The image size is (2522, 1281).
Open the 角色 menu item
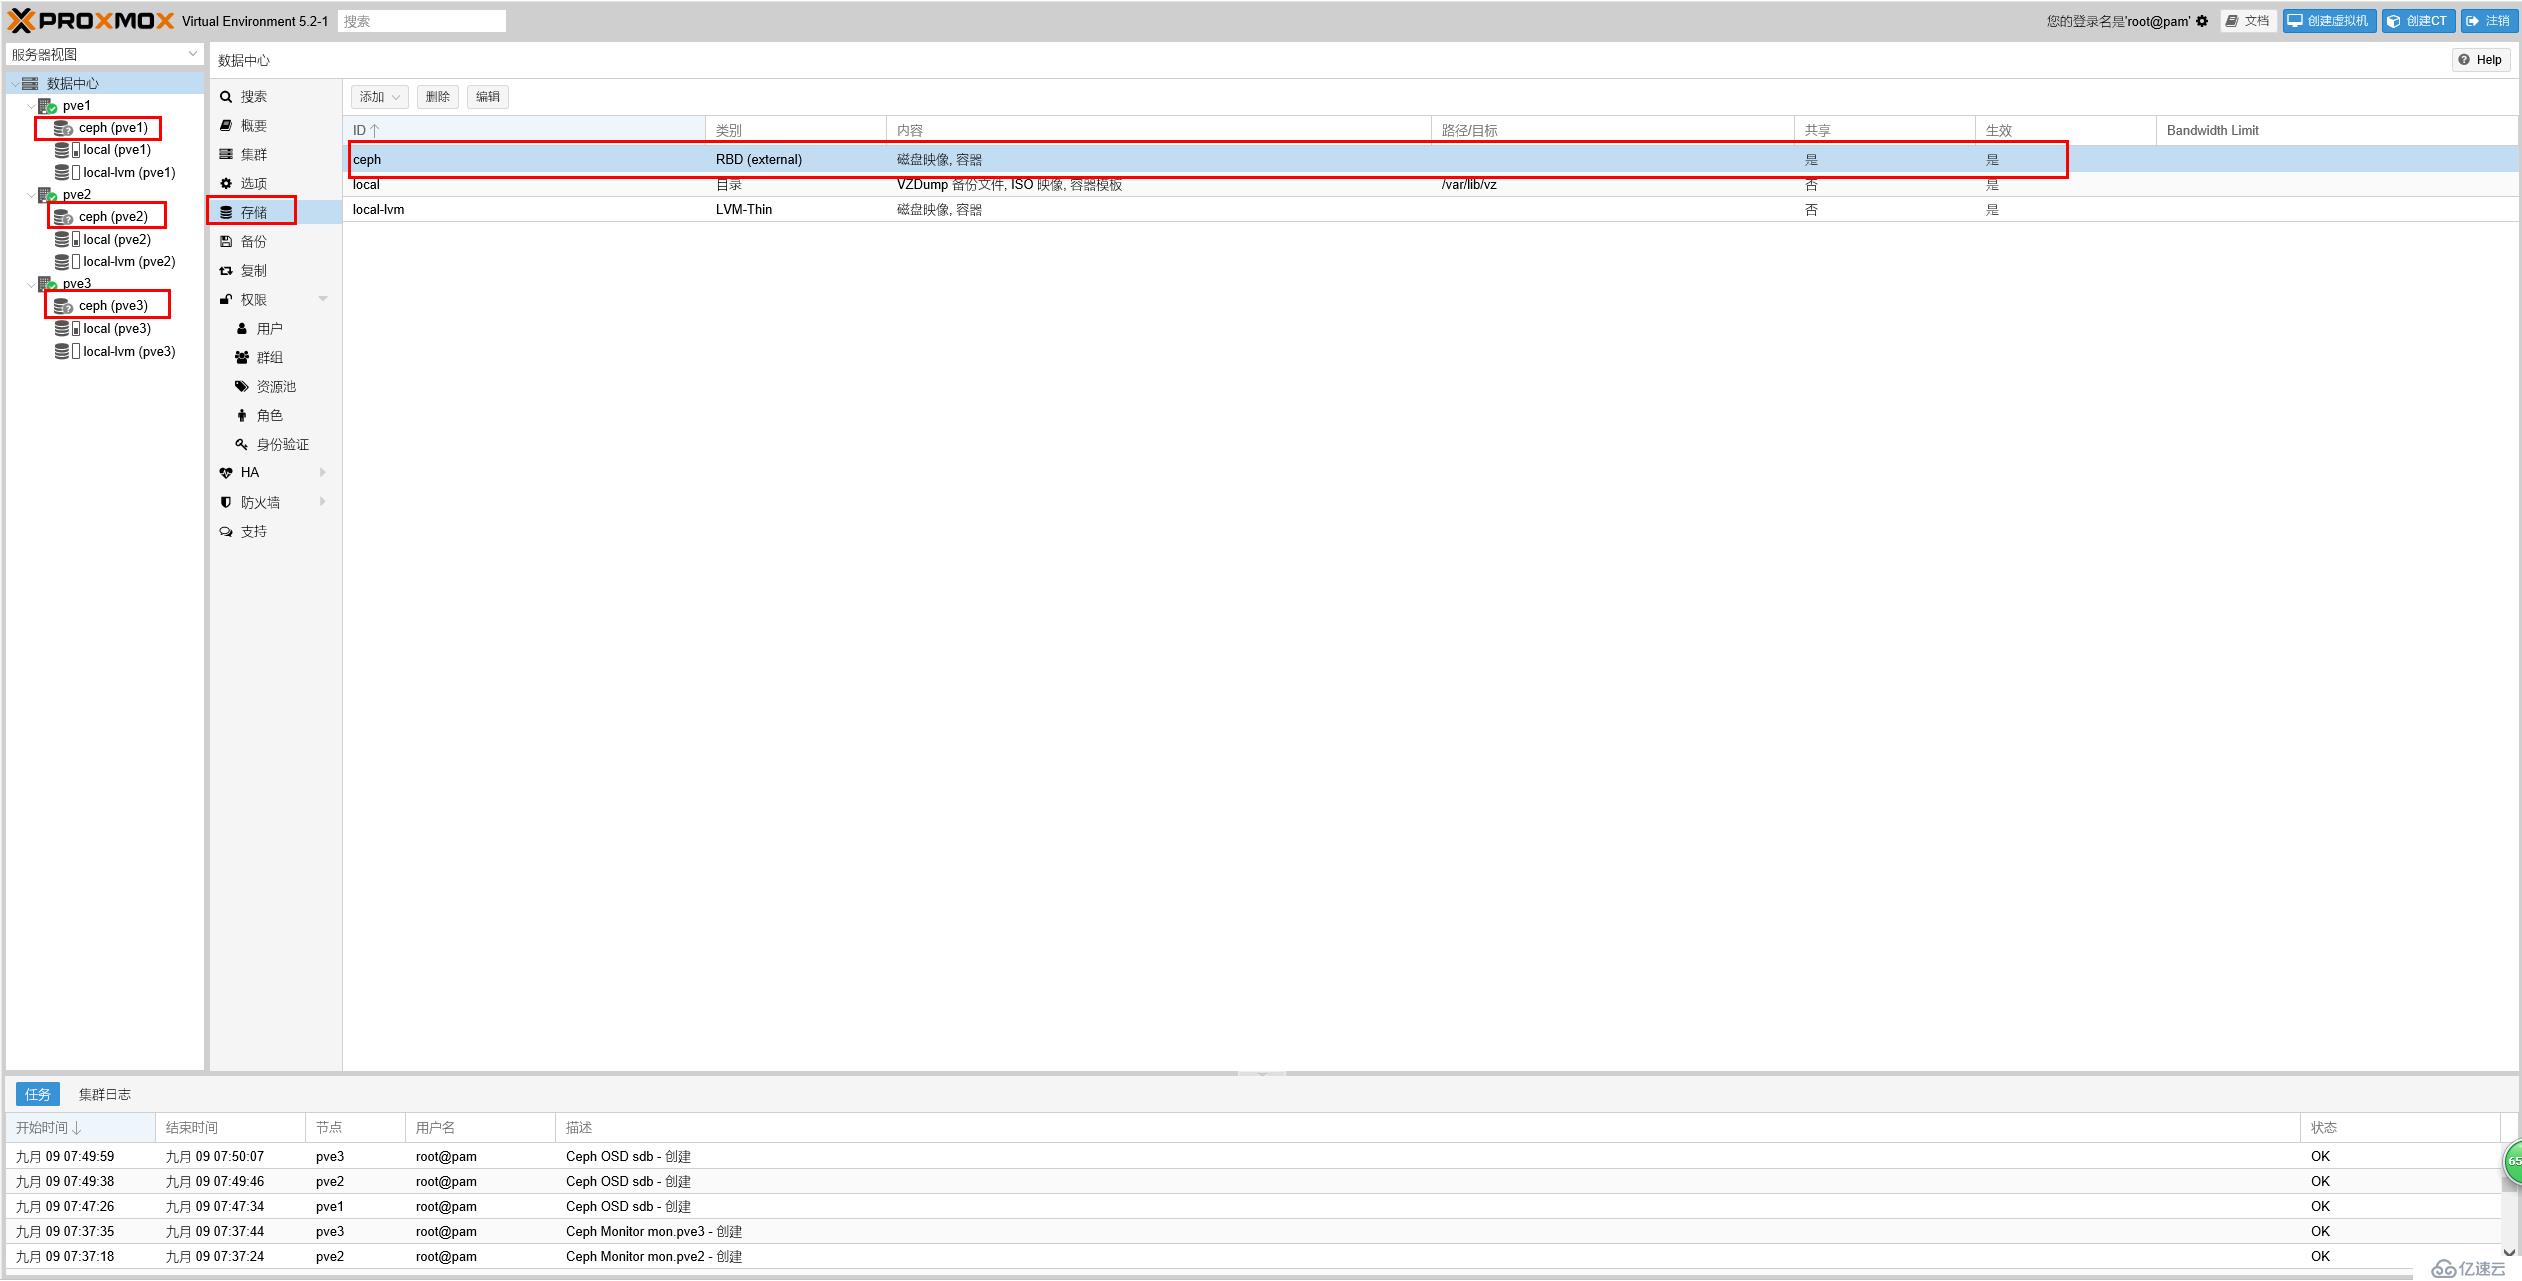[x=275, y=415]
